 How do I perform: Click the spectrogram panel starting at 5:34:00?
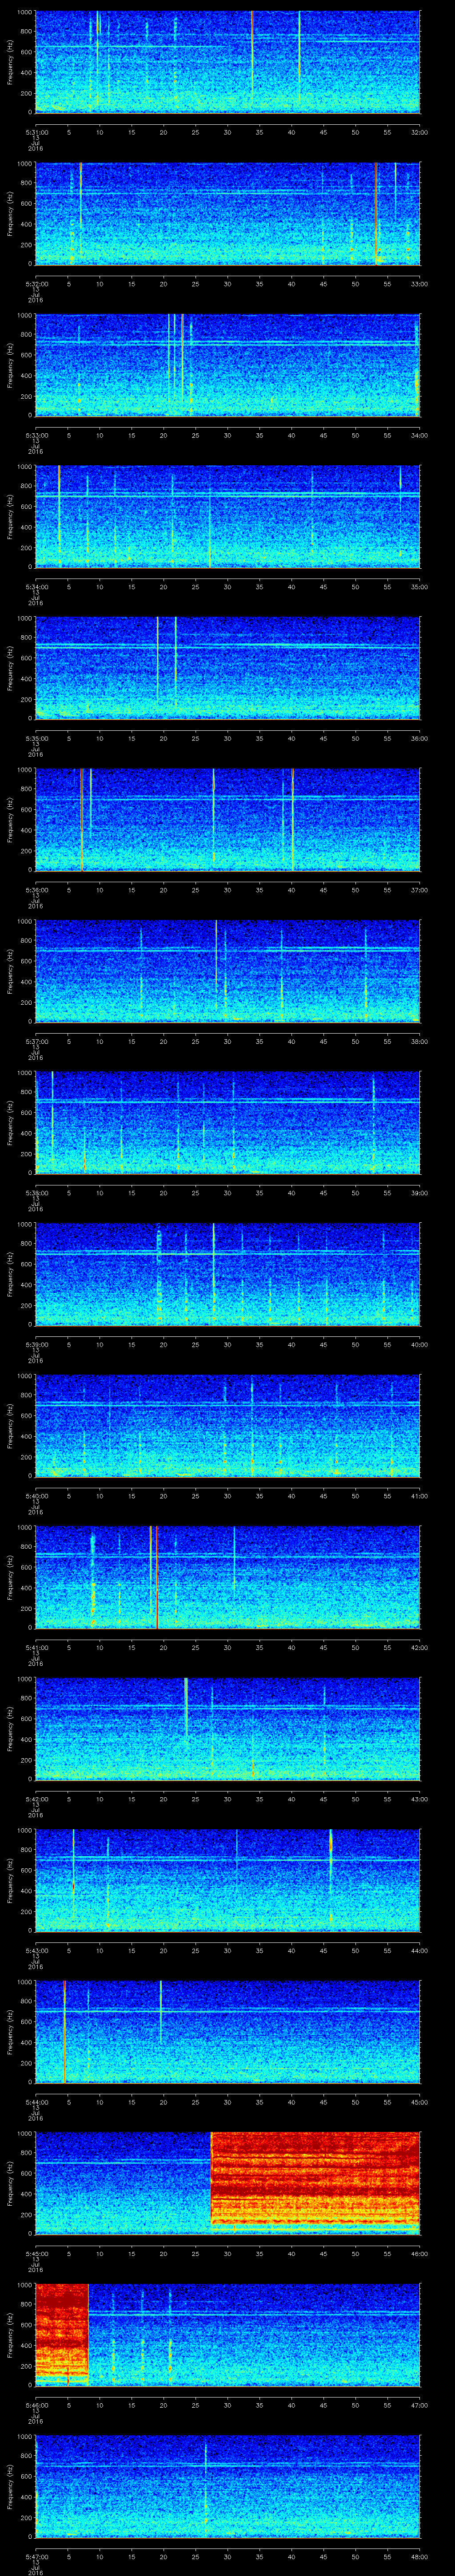(x=228, y=516)
